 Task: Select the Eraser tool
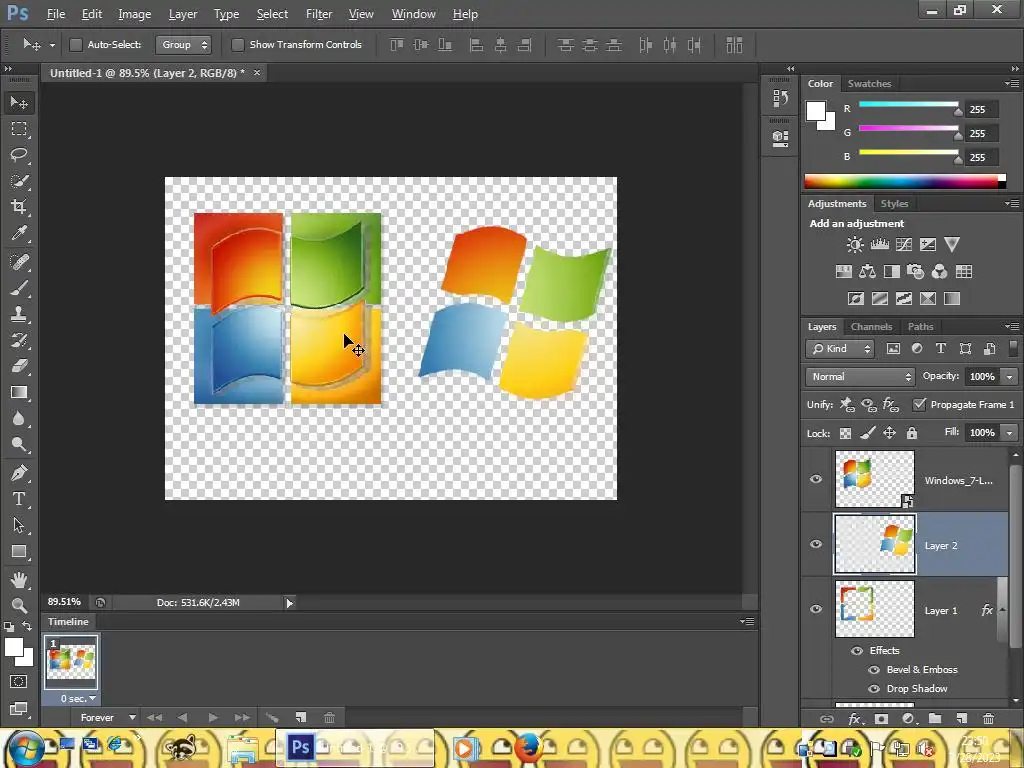pos(19,366)
